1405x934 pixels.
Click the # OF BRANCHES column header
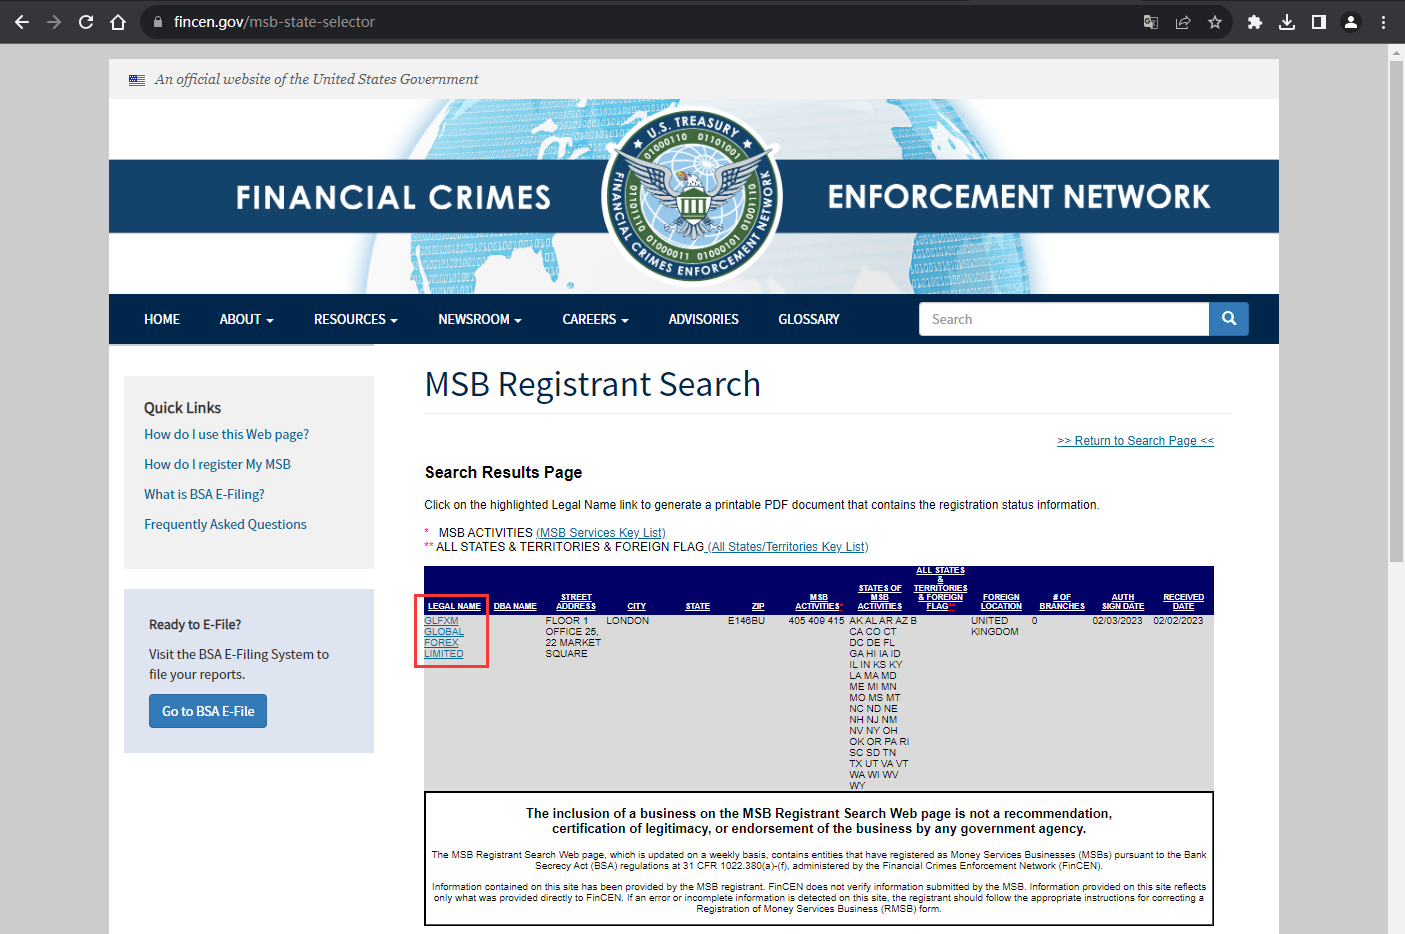click(1062, 602)
